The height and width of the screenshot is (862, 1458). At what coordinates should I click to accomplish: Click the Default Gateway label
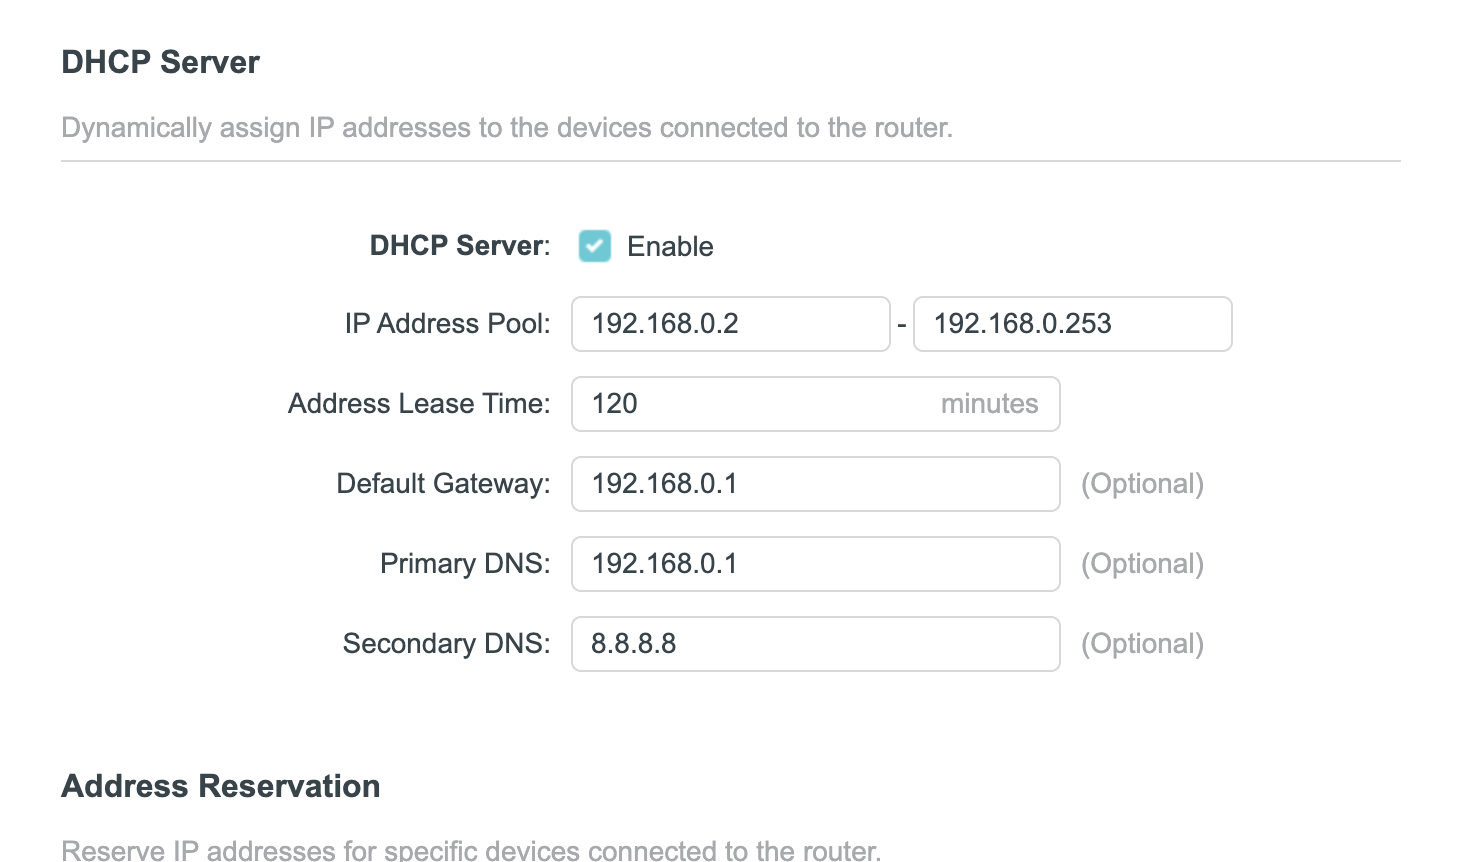[x=441, y=484]
